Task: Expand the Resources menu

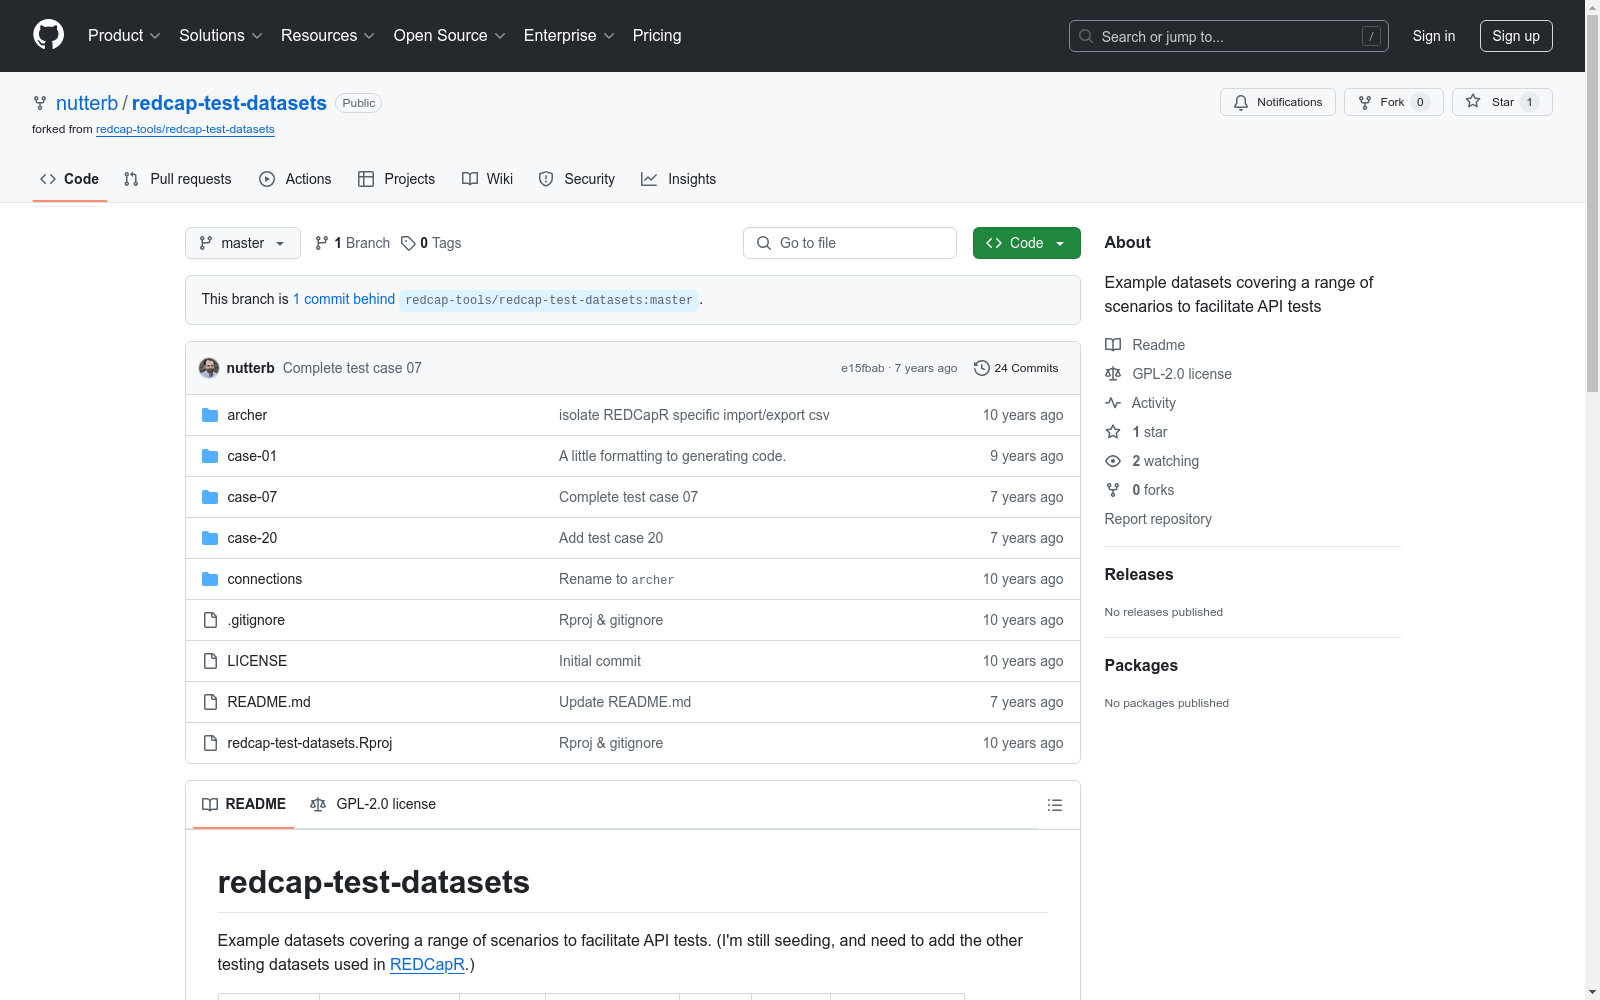Action: (x=328, y=35)
